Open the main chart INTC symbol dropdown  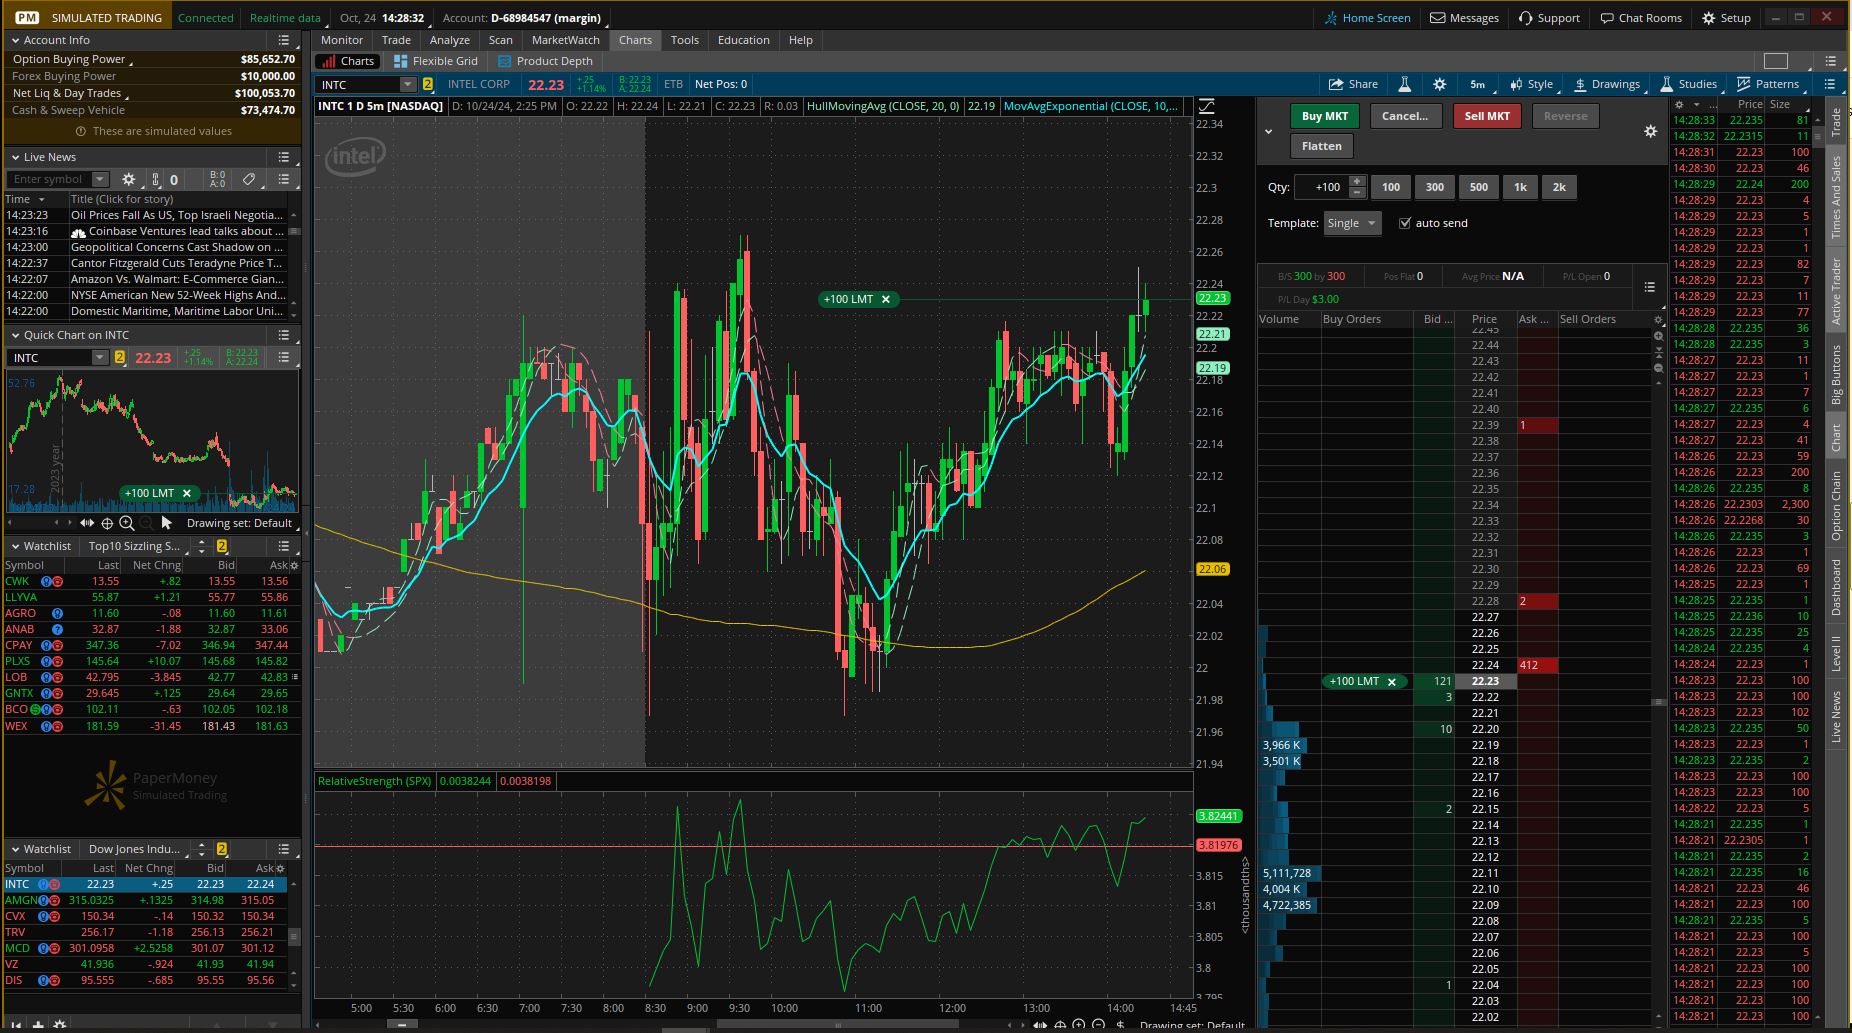[x=407, y=84]
